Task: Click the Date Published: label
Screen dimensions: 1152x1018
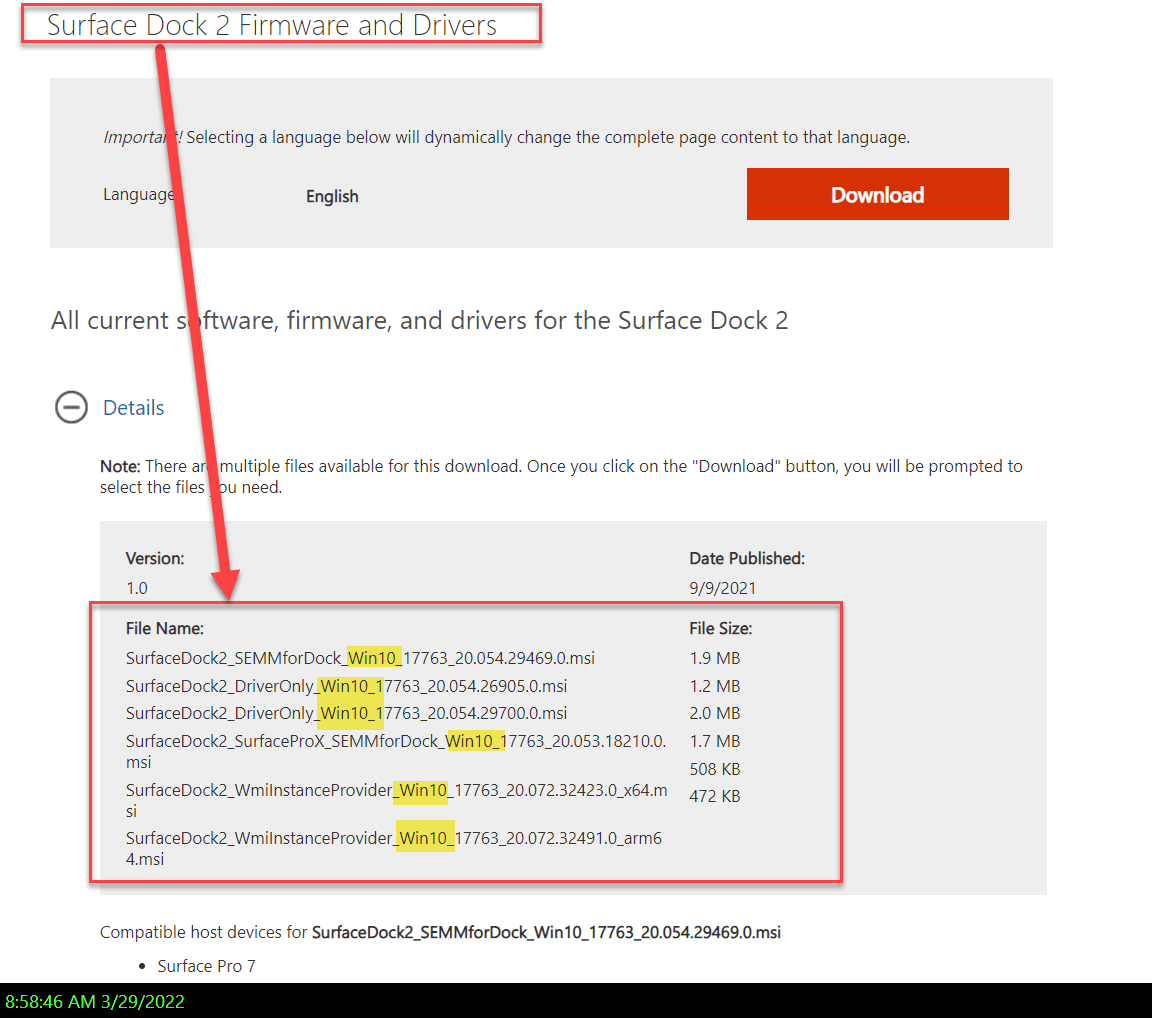Action: [x=746, y=558]
